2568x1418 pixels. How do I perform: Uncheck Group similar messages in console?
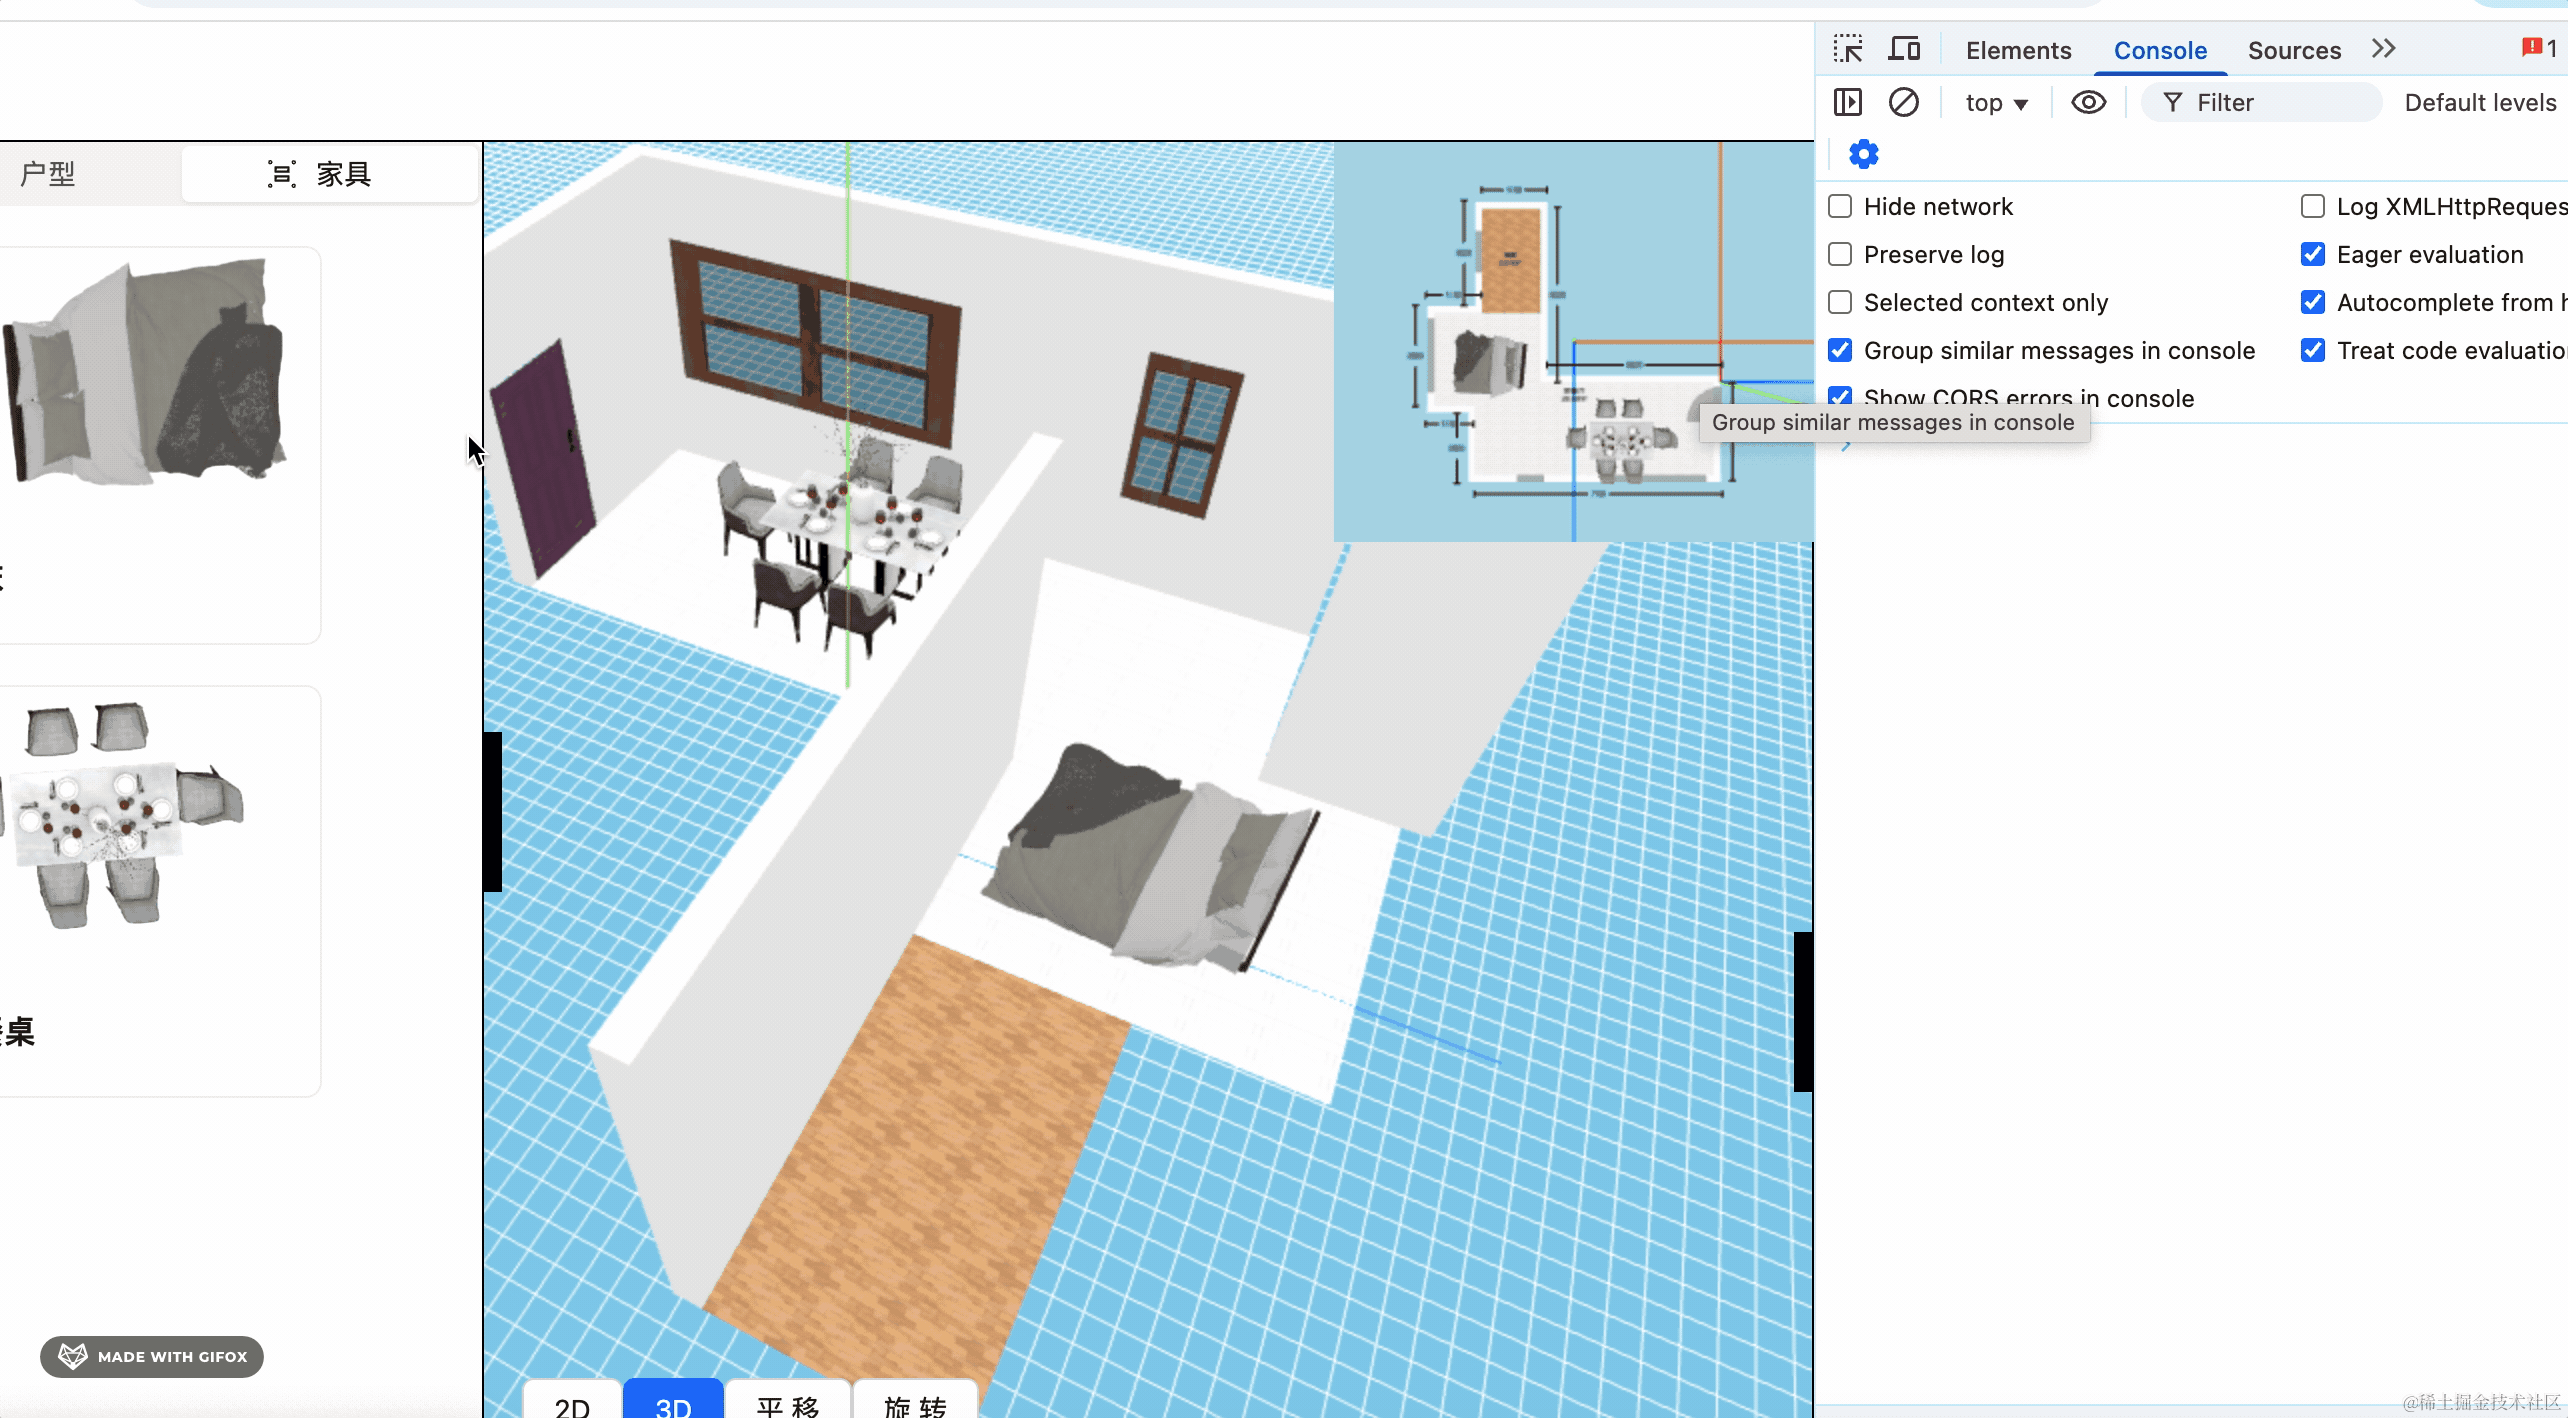(1840, 350)
